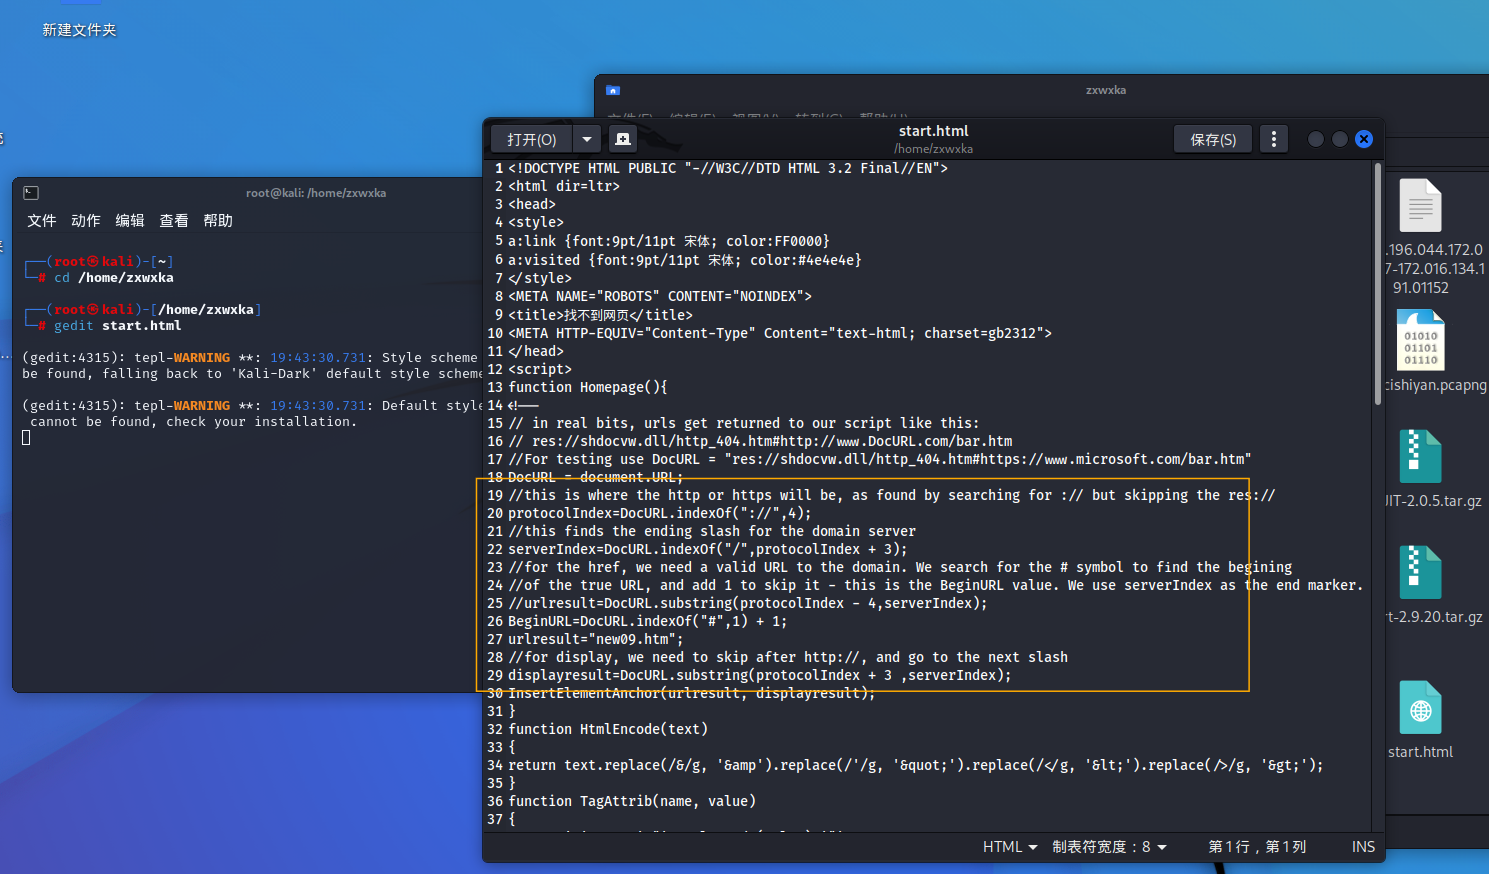This screenshot has width=1489, height=874.
Task: Click the 保存(S) save button
Action: click(x=1213, y=139)
